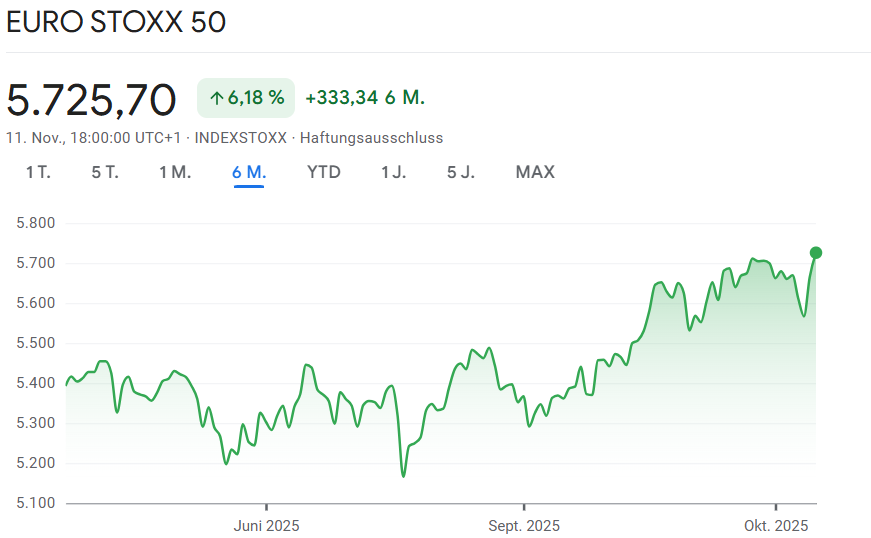Image resolution: width=871 pixels, height=538 pixels.
Task: Click the green endpoint dot on the chart
Action: tap(816, 252)
